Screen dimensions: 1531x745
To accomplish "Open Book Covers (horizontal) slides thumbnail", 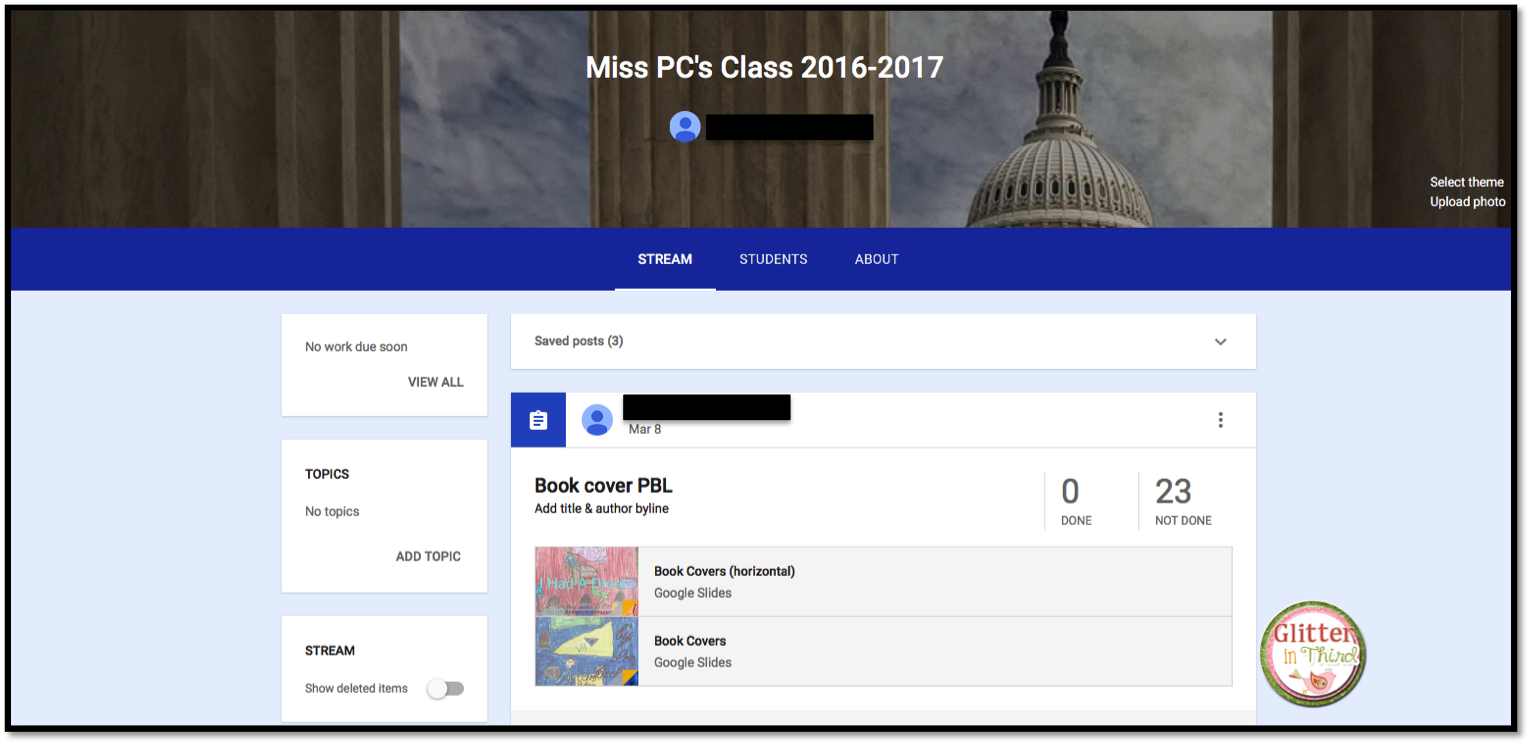I will tap(586, 581).
